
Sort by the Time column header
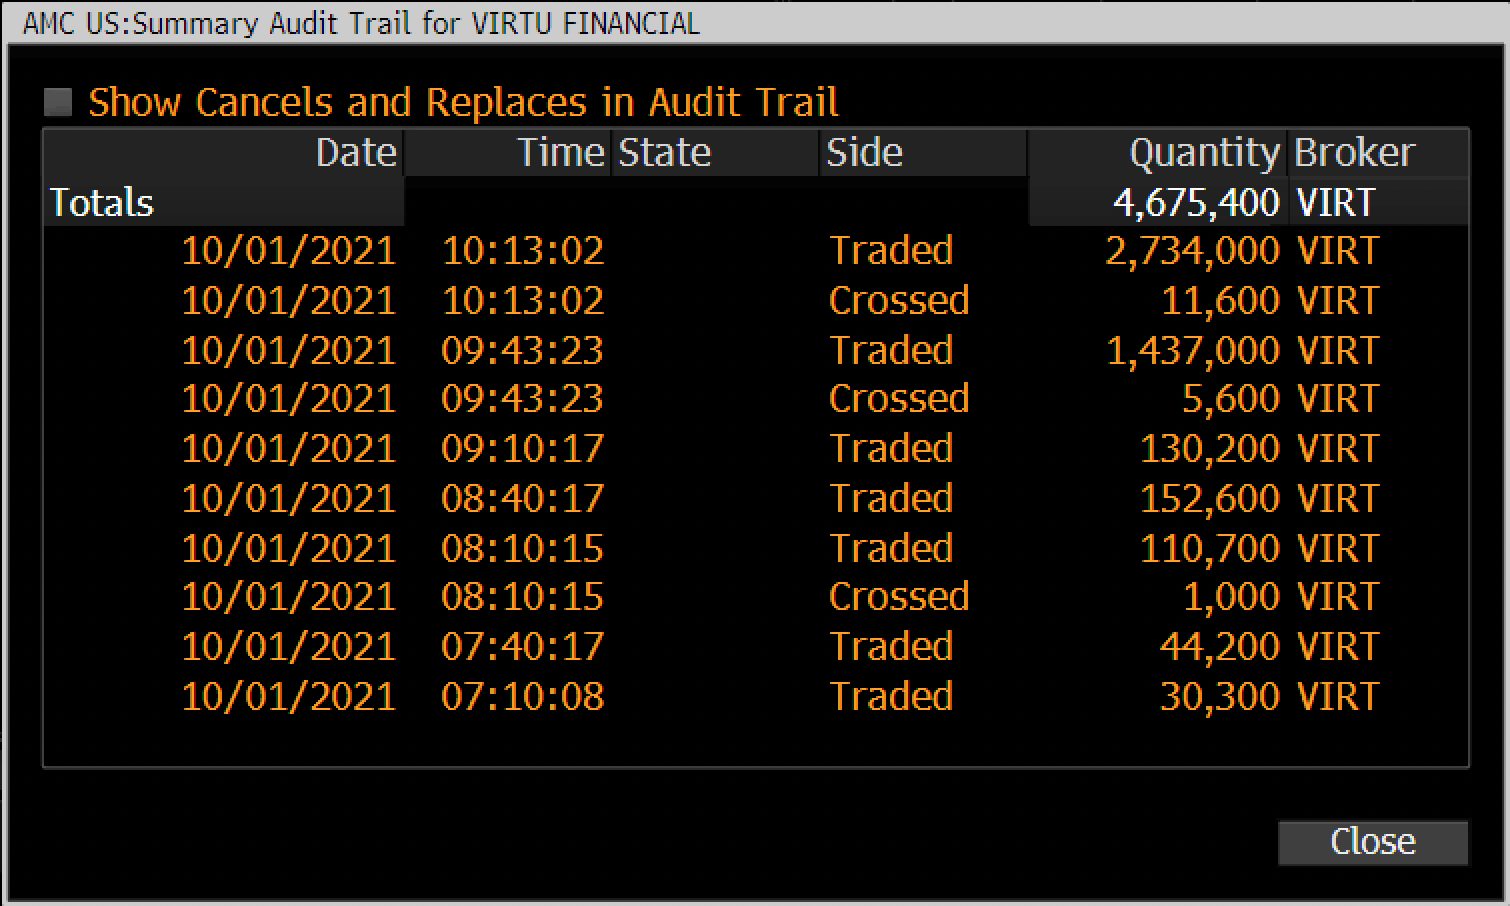[561, 152]
